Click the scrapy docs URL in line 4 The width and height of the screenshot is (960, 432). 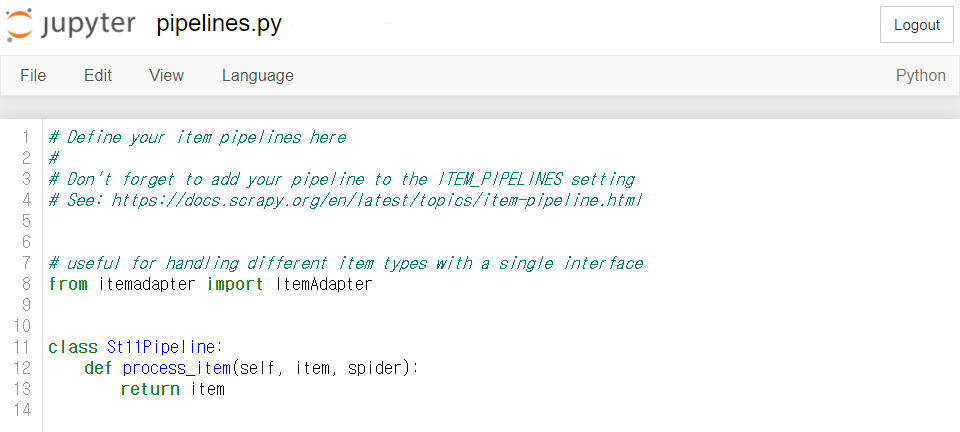click(x=376, y=200)
